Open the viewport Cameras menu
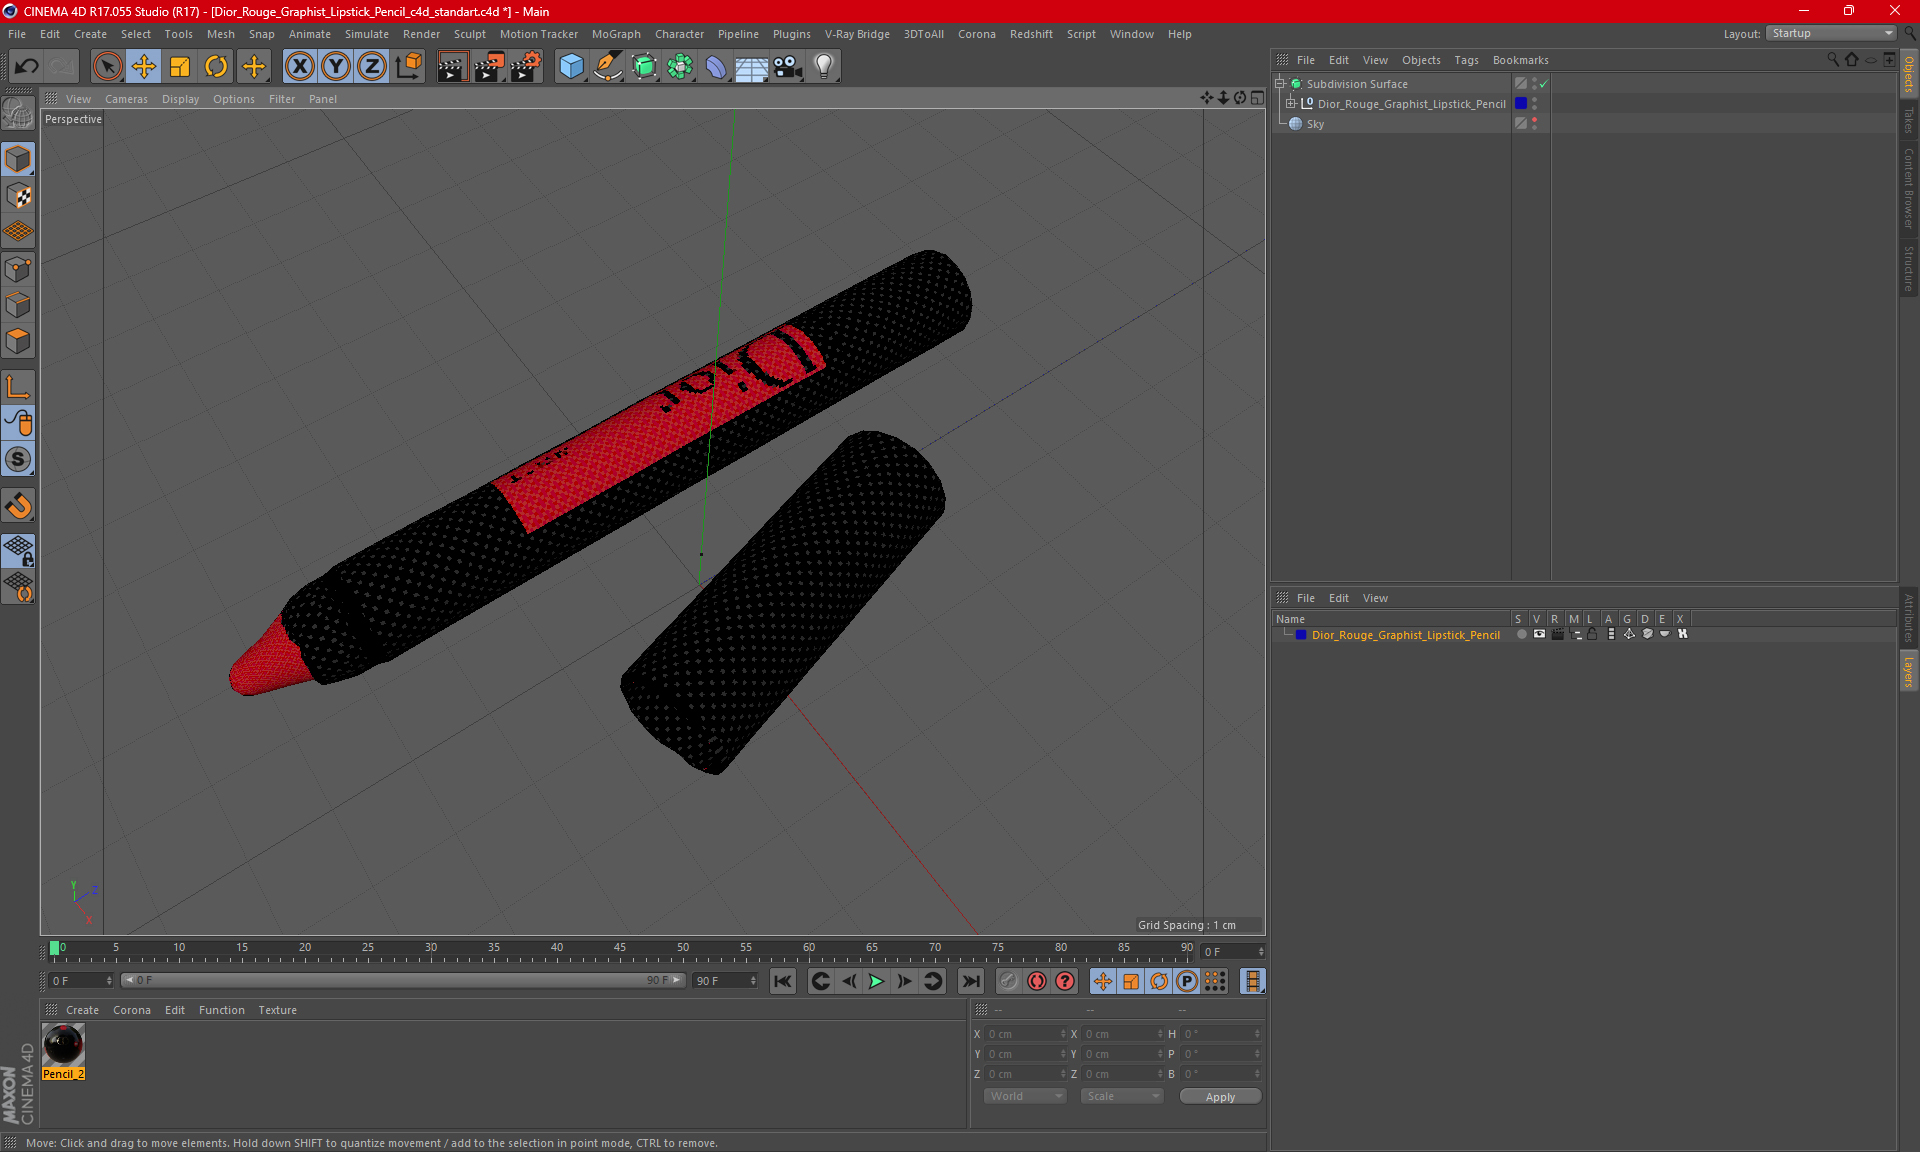This screenshot has height=1152, width=1920. click(126, 99)
